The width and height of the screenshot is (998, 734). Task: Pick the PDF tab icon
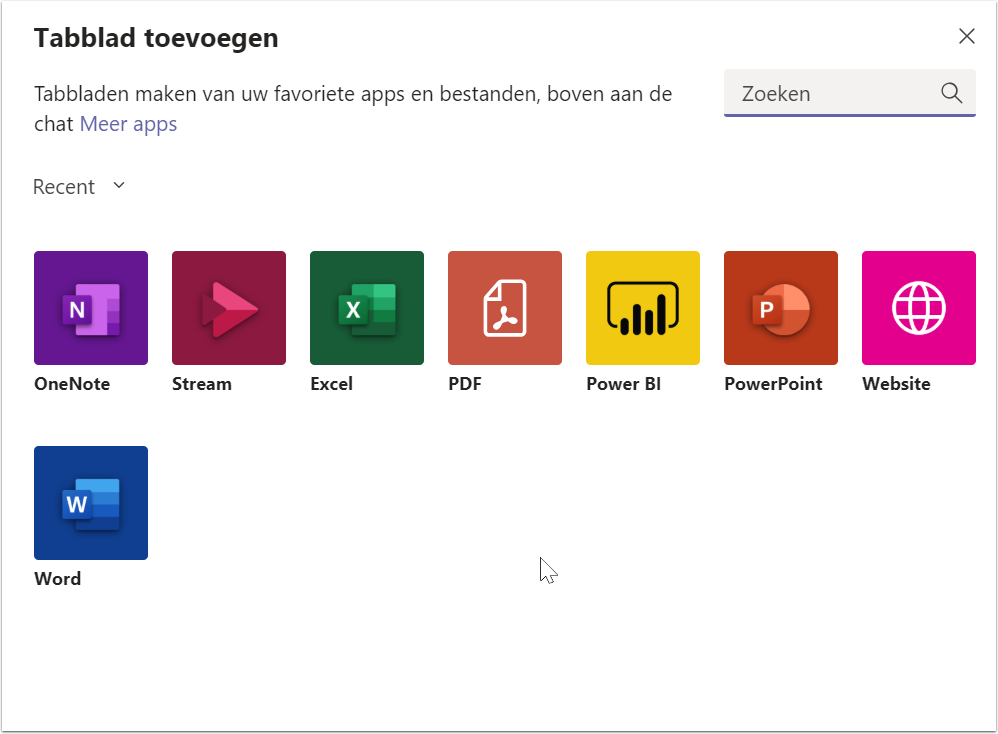505,308
